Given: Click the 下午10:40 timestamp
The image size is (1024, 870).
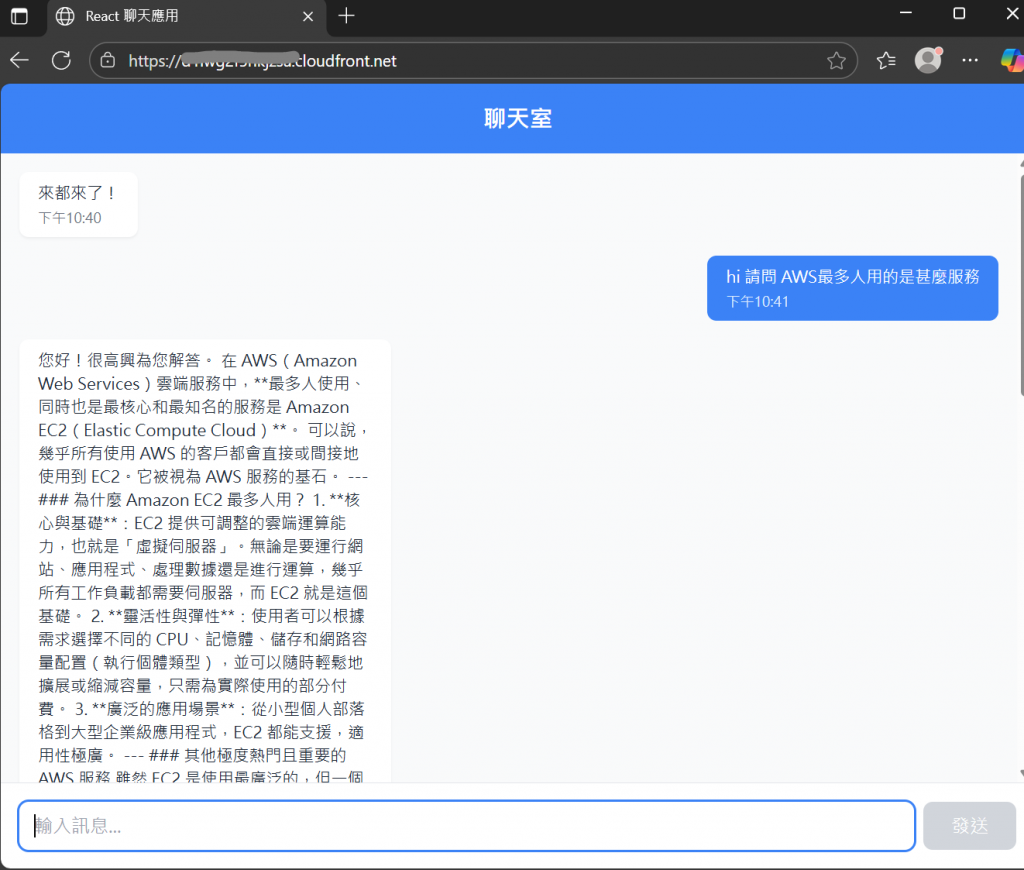Looking at the screenshot, I should pos(70,218).
